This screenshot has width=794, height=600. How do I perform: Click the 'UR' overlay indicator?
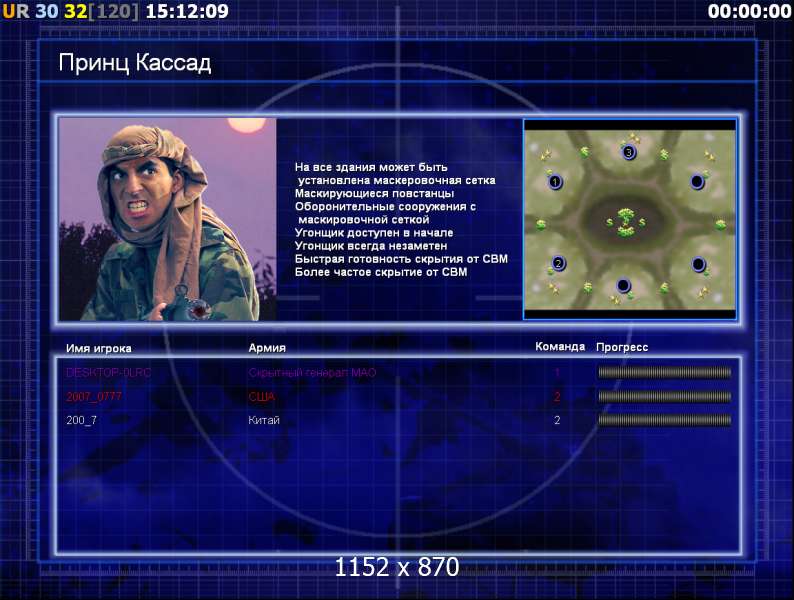16,11
